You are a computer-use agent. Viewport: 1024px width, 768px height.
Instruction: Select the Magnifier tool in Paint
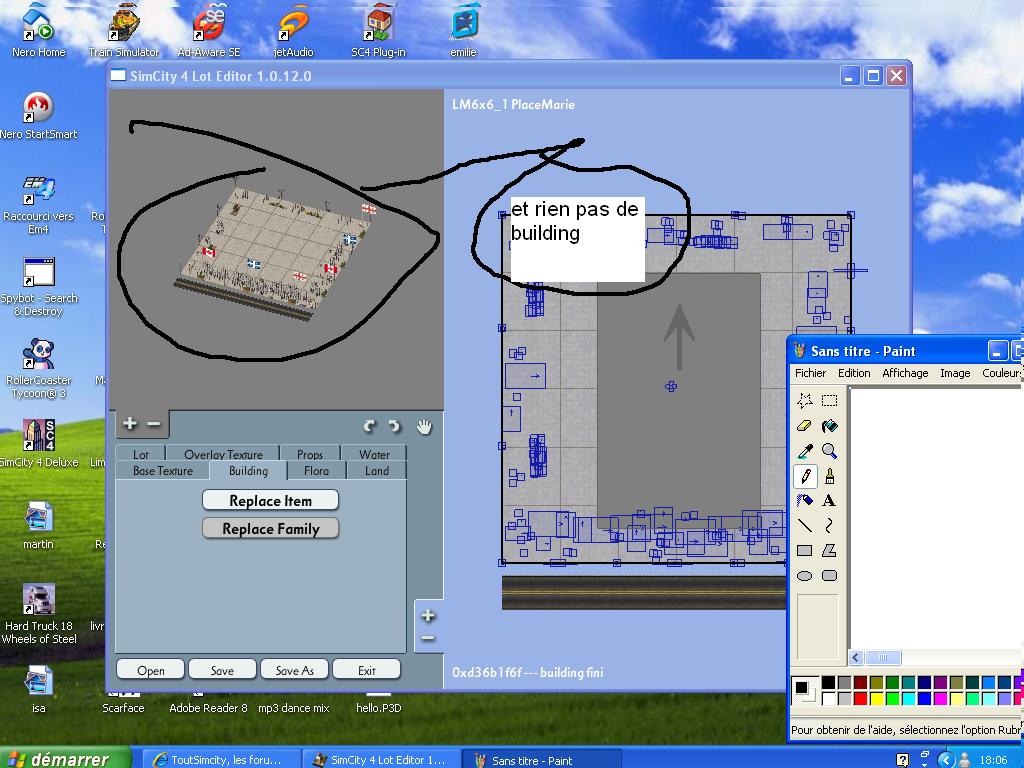click(x=829, y=451)
